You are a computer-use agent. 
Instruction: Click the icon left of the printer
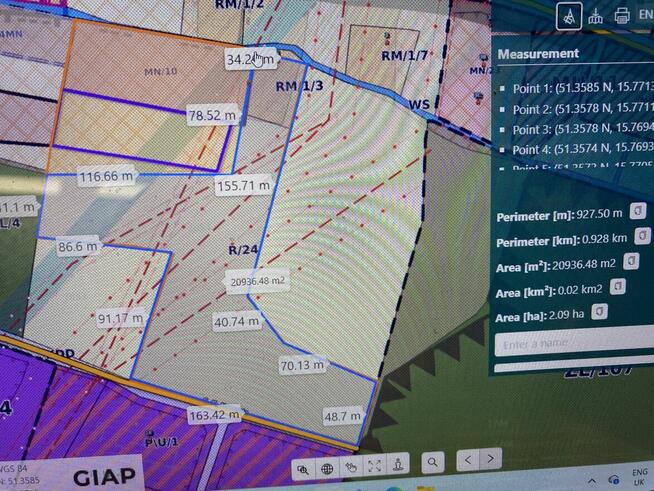[x=596, y=16]
